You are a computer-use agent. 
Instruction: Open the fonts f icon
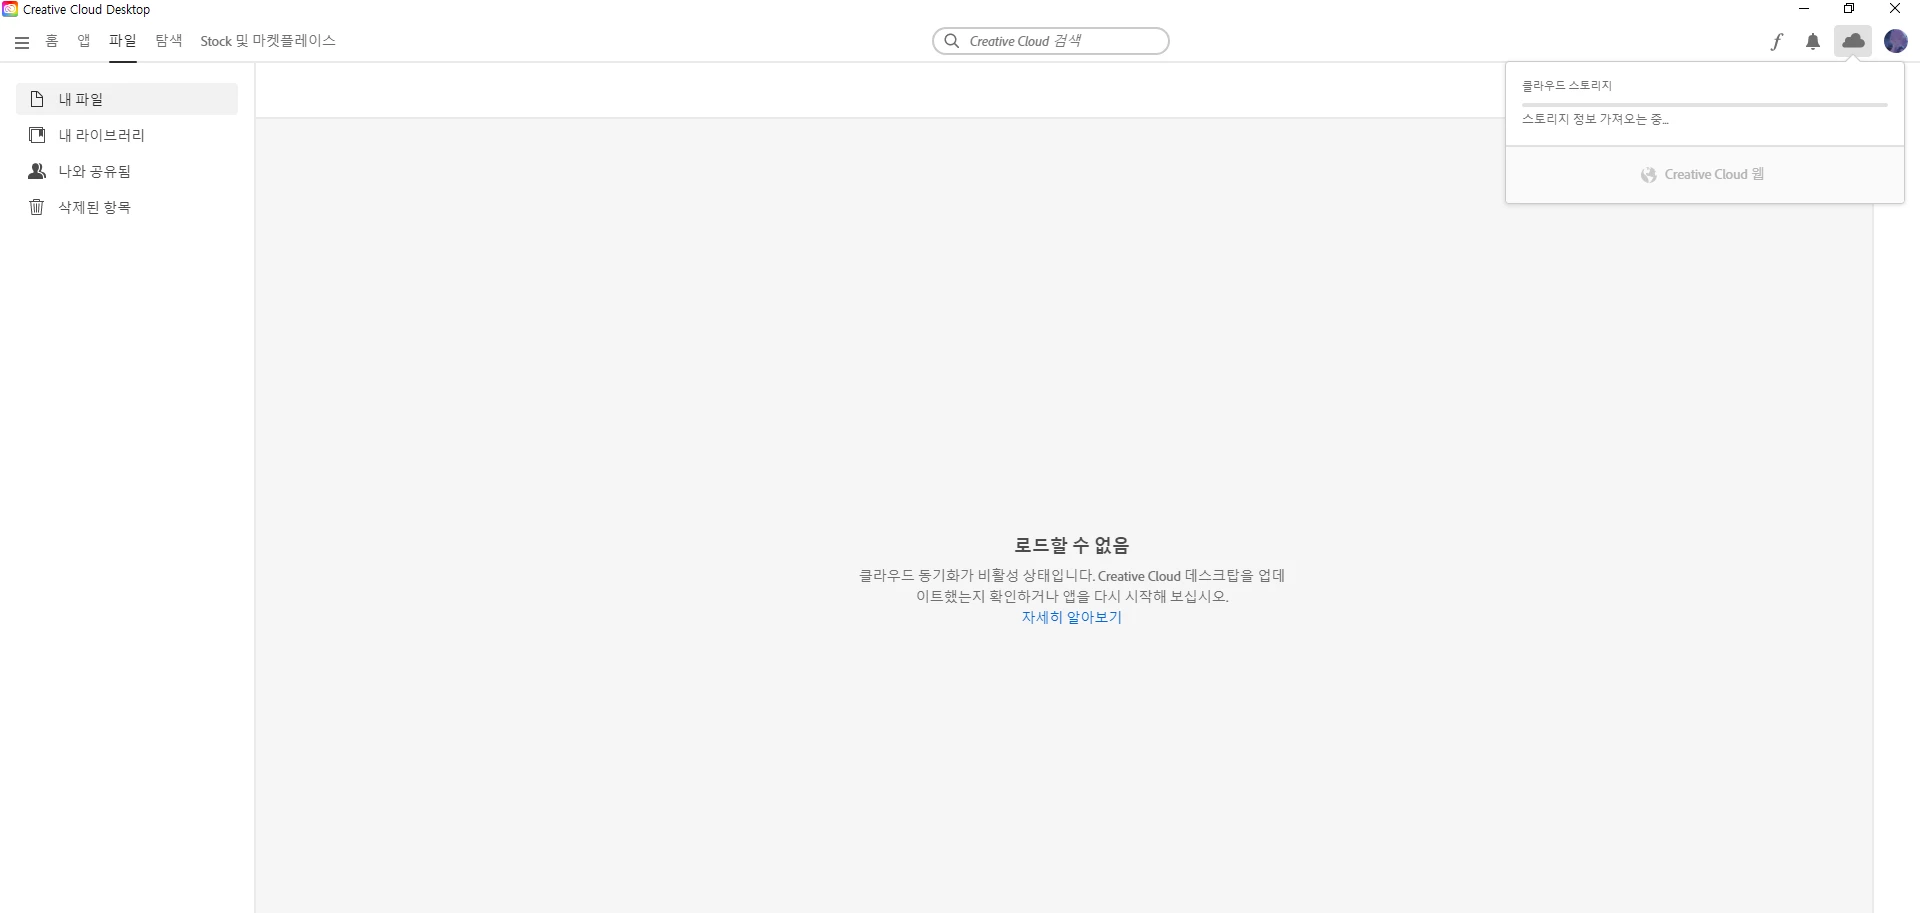pos(1776,41)
